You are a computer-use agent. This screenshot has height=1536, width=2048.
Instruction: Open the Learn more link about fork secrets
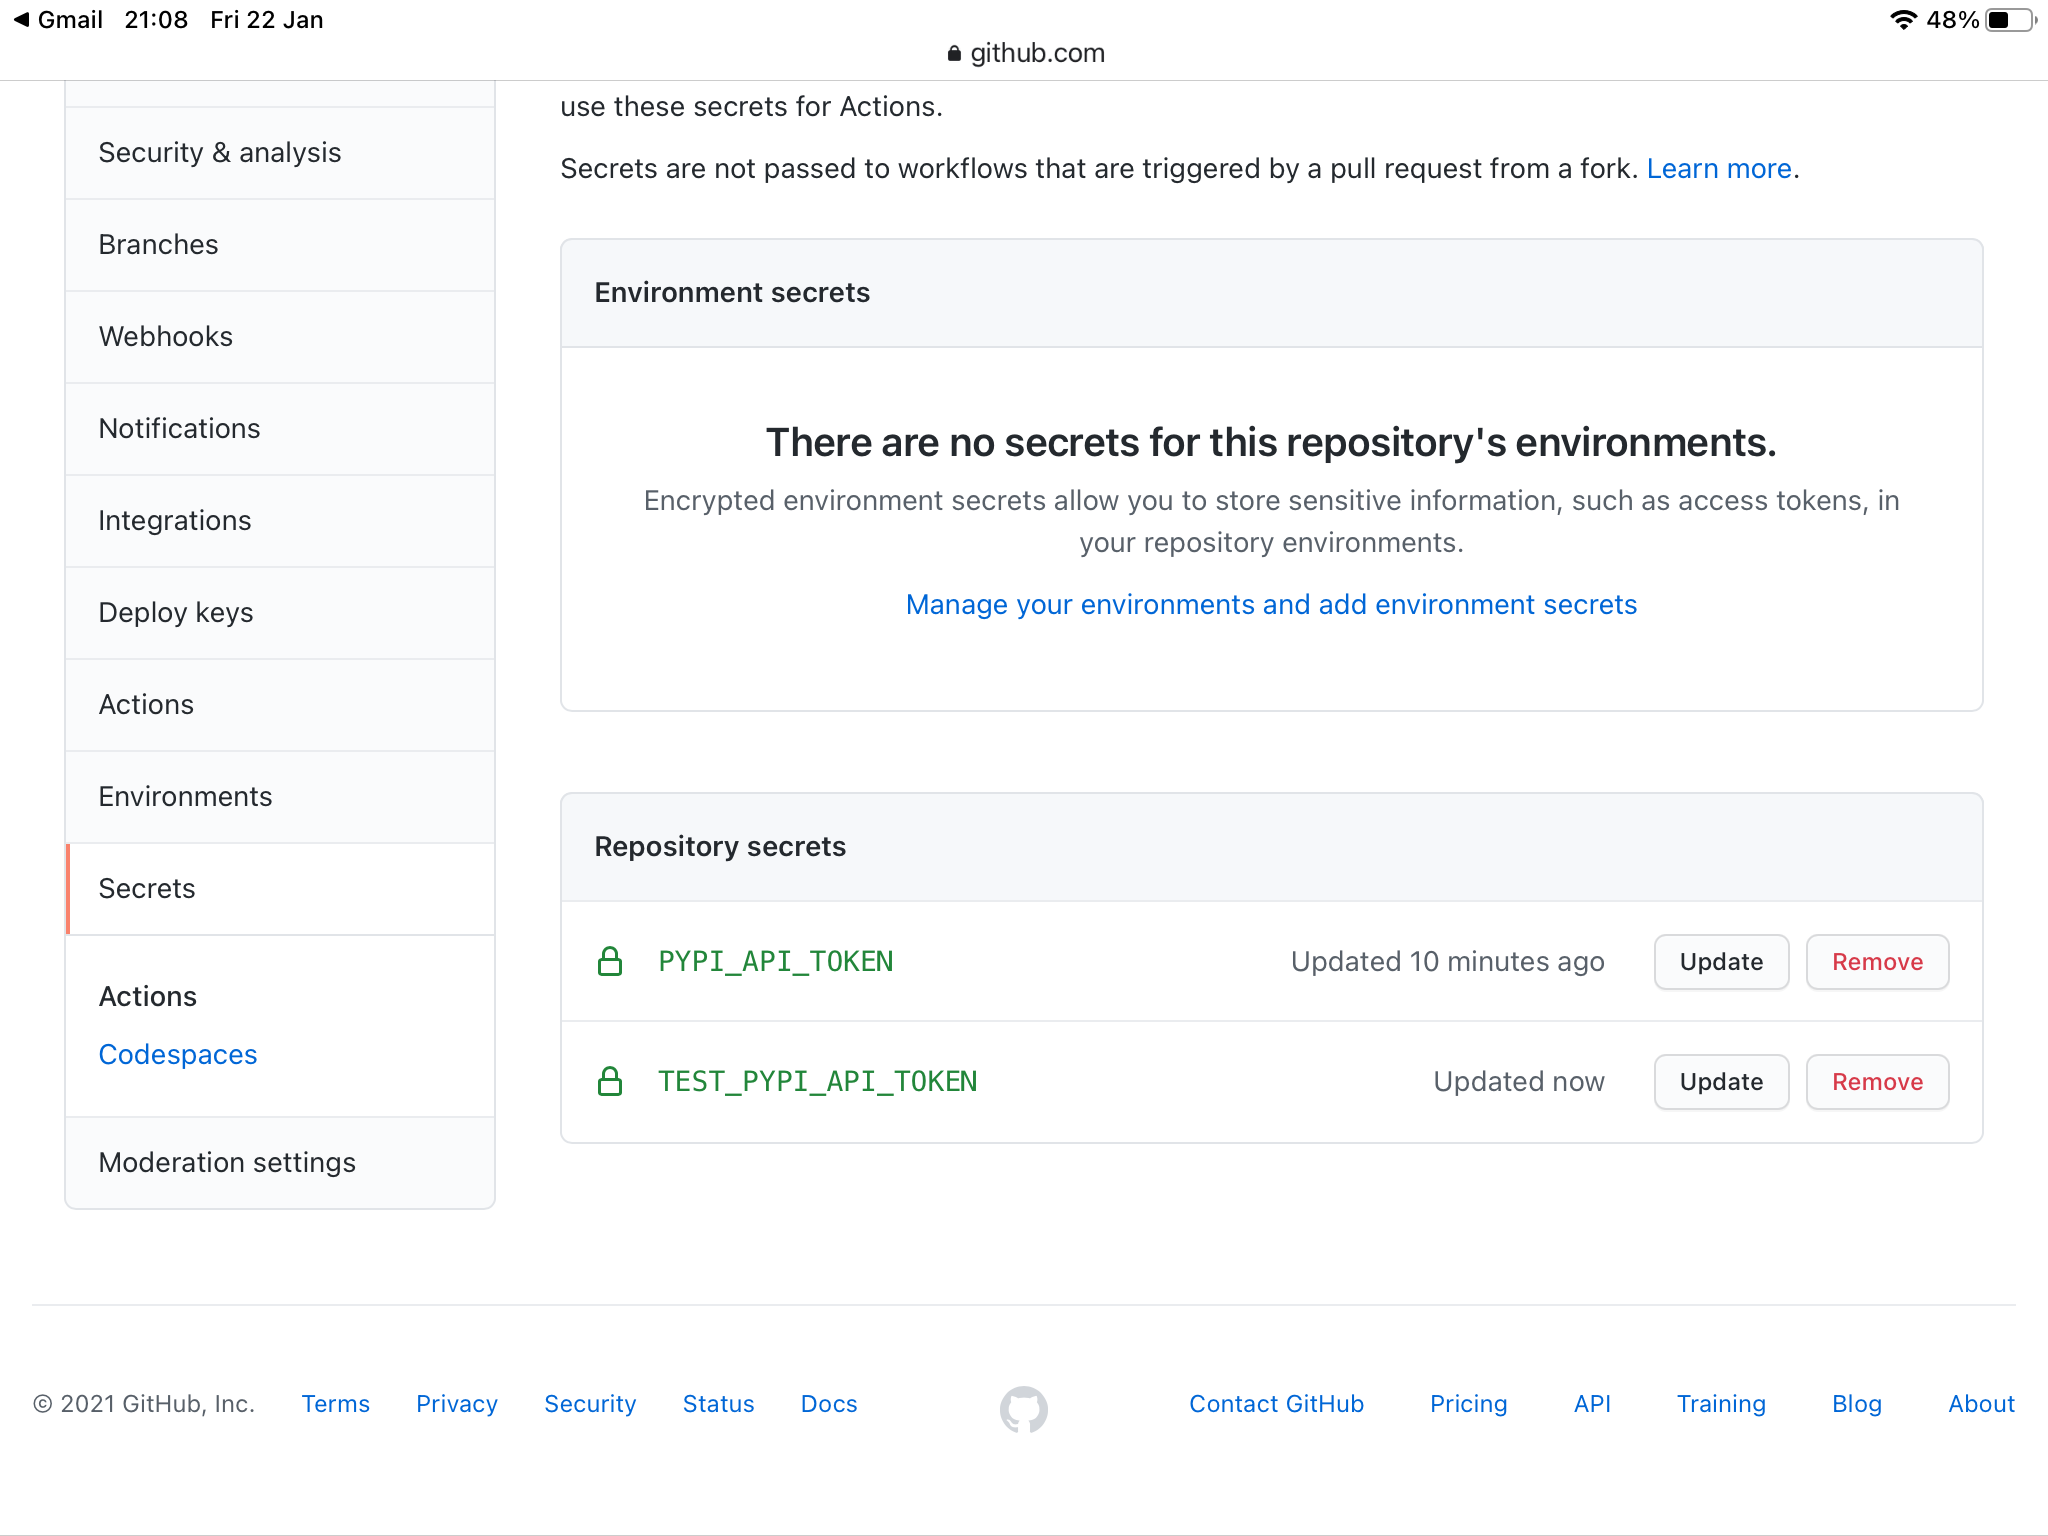[x=1718, y=168]
